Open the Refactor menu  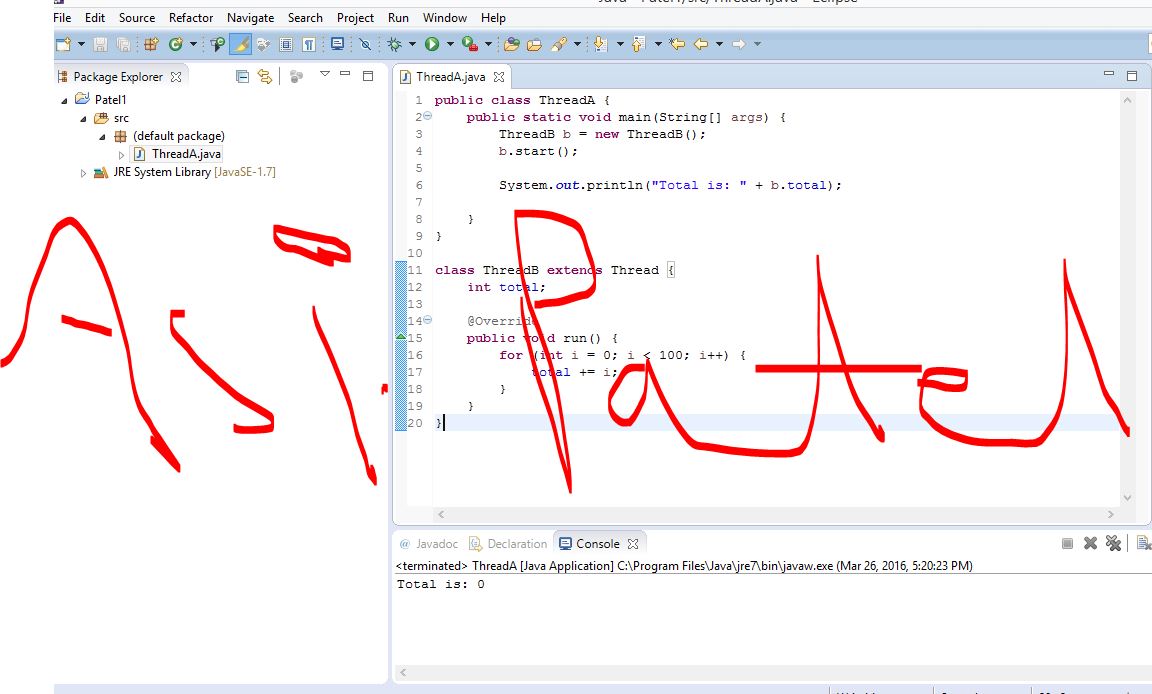point(190,18)
